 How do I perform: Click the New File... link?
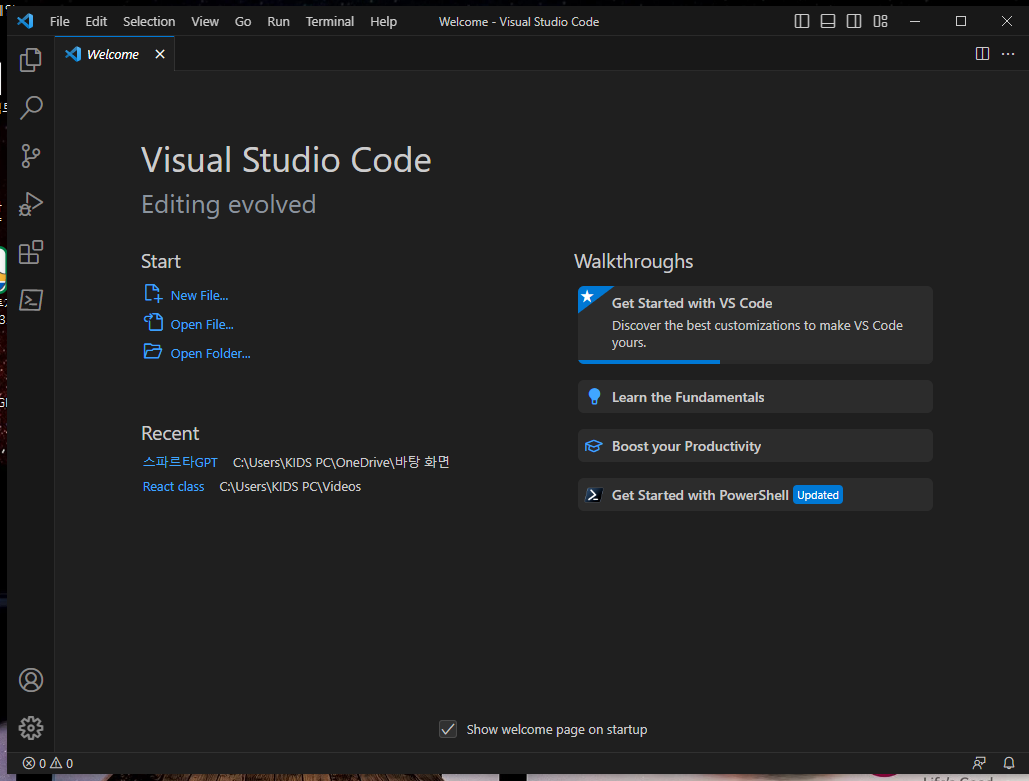200,295
